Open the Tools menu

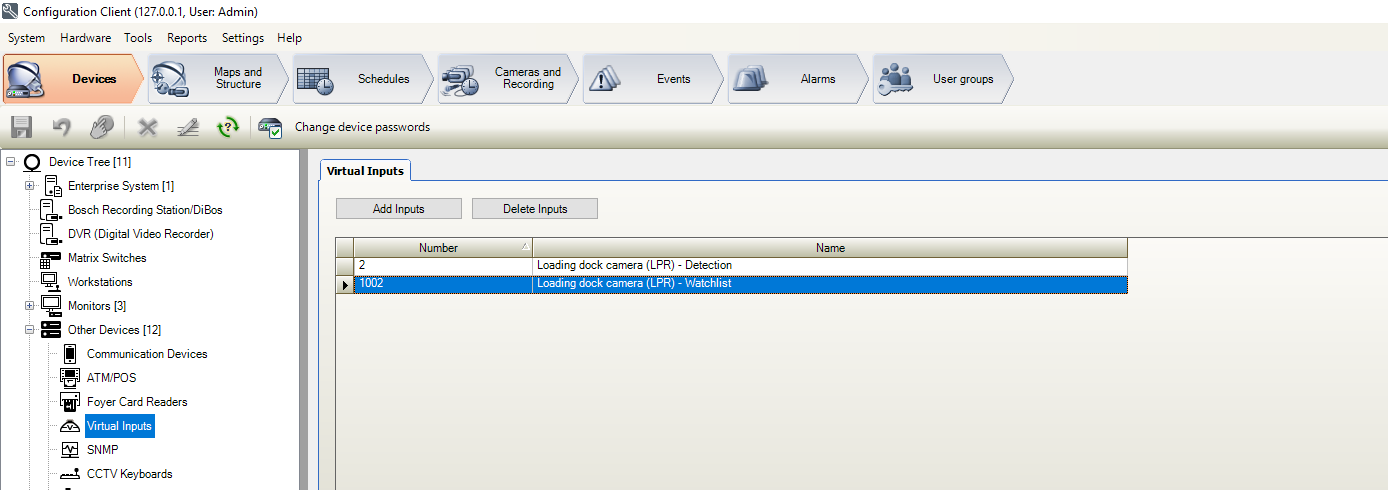pyautogui.click(x=138, y=38)
